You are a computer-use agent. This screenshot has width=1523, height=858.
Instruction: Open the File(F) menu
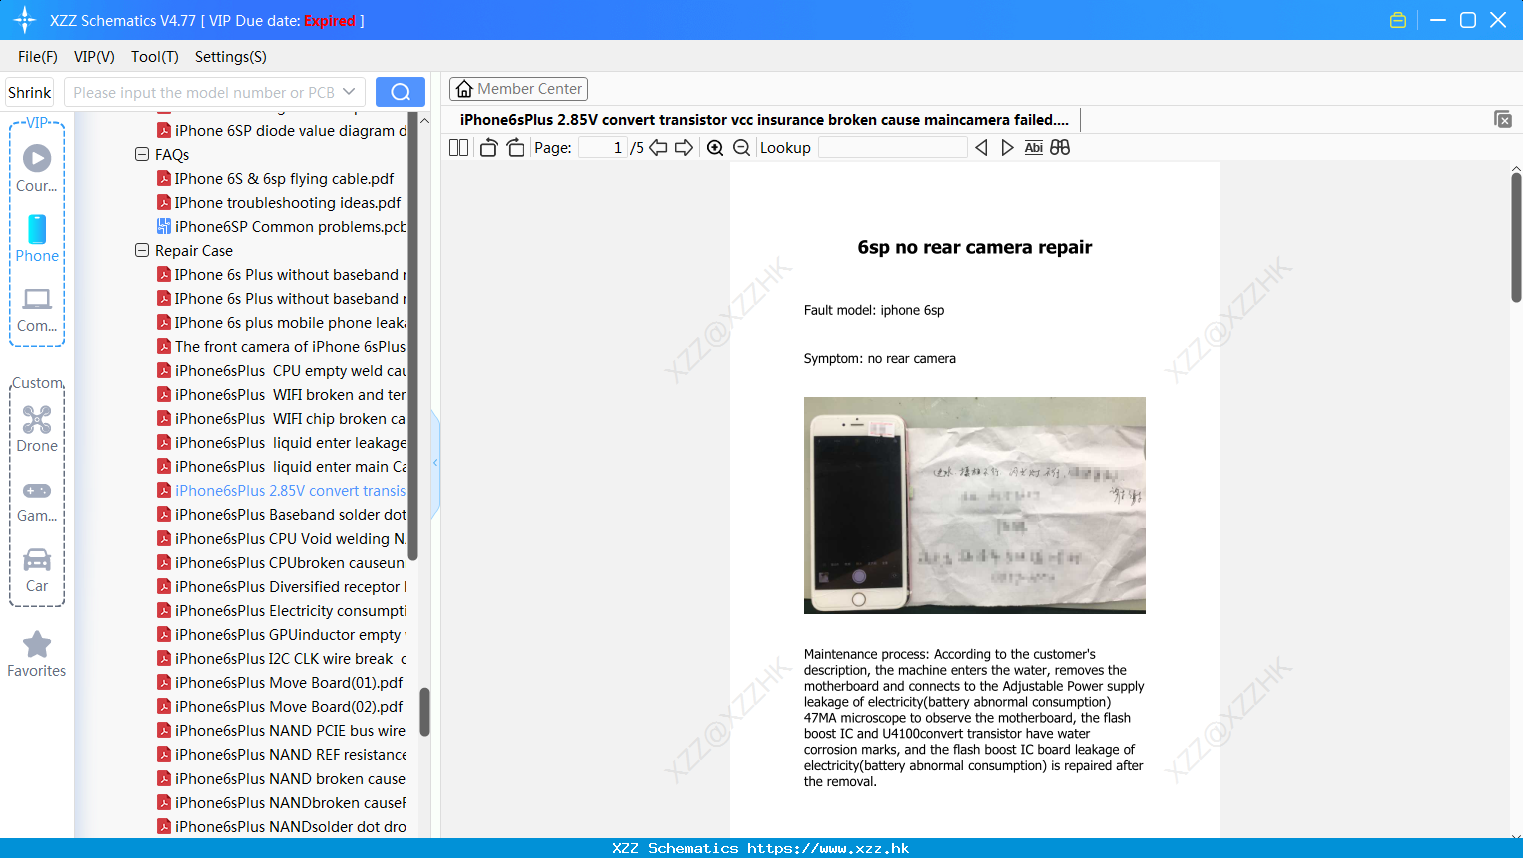tap(38, 57)
